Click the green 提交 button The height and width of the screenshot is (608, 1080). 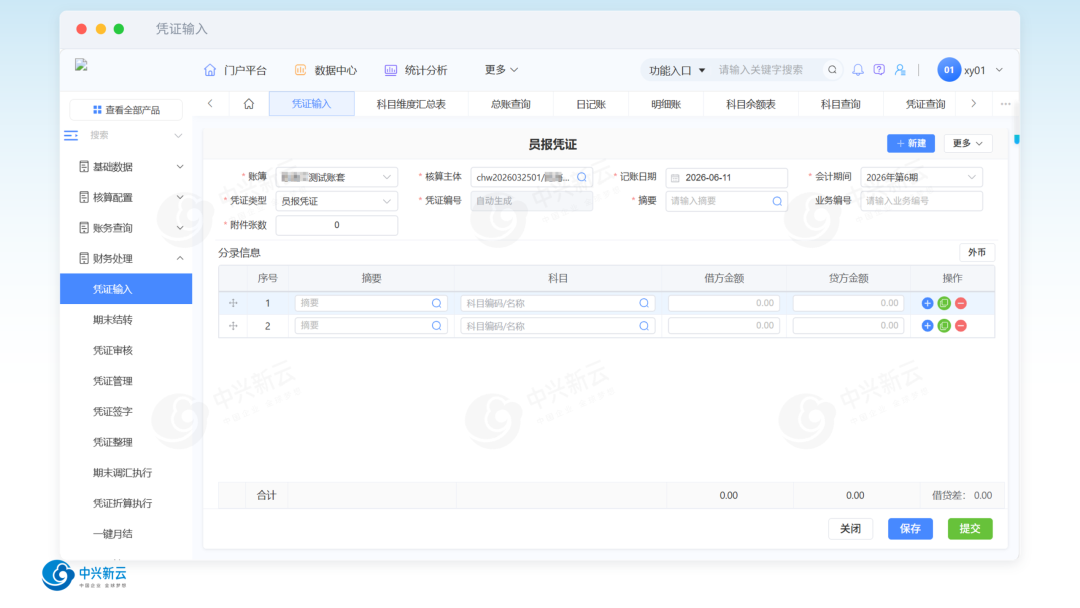(x=970, y=529)
